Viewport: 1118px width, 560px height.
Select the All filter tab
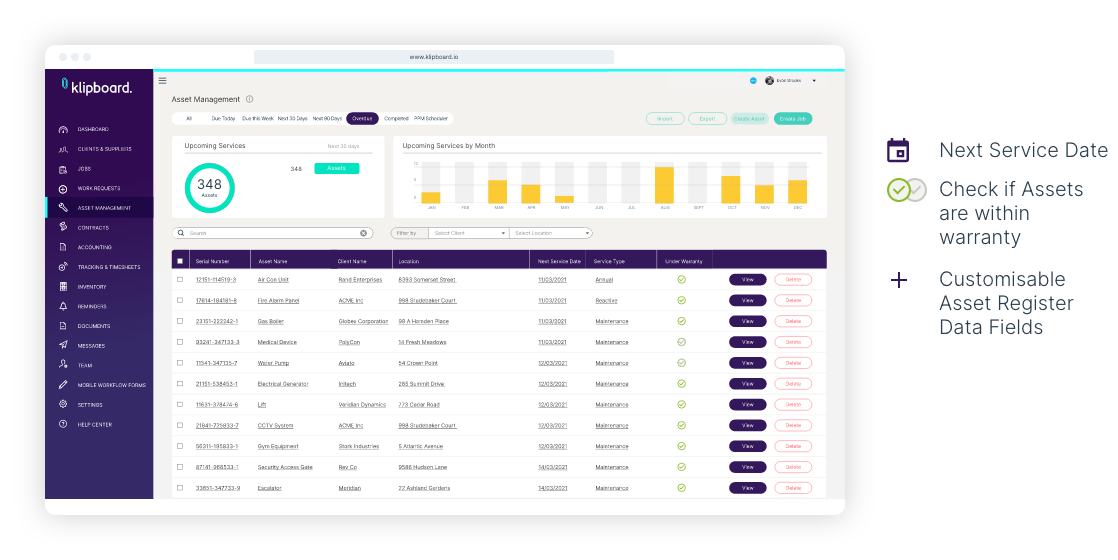coord(189,118)
